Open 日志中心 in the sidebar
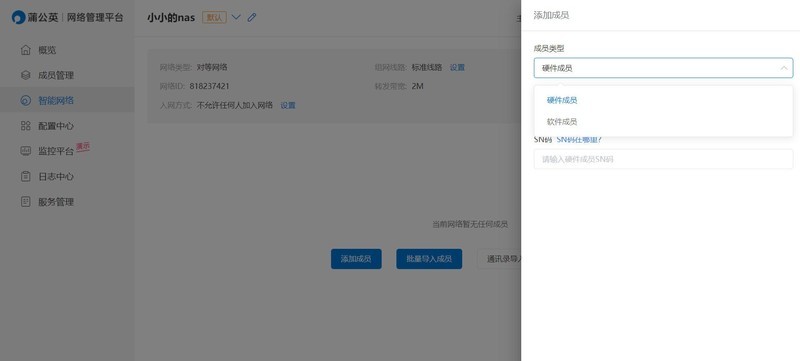 pyautogui.click(x=67, y=176)
